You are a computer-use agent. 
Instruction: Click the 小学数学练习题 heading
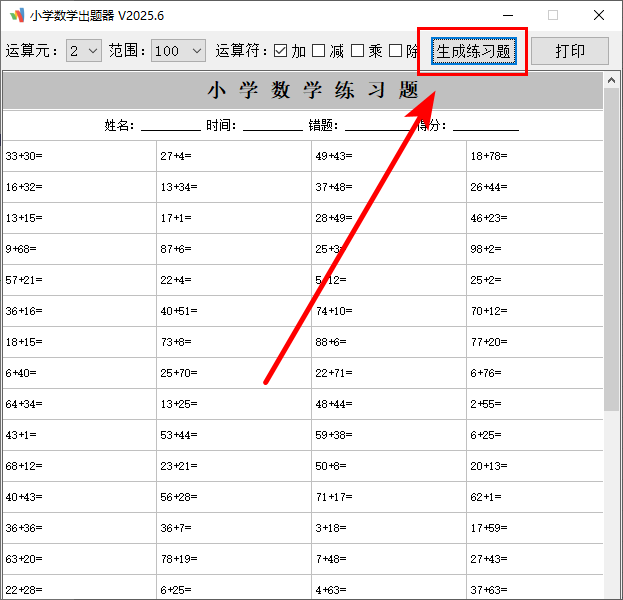(x=313, y=90)
